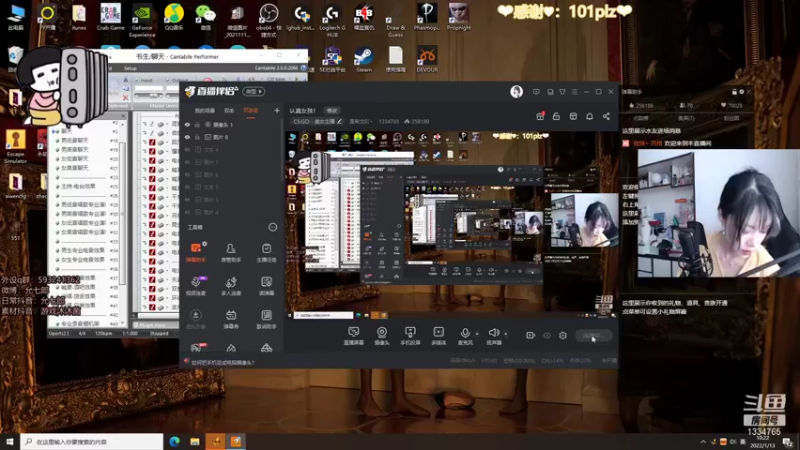Toggle visibility of 图片 7 source
The width and height of the screenshot is (800, 450).
[x=187, y=162]
